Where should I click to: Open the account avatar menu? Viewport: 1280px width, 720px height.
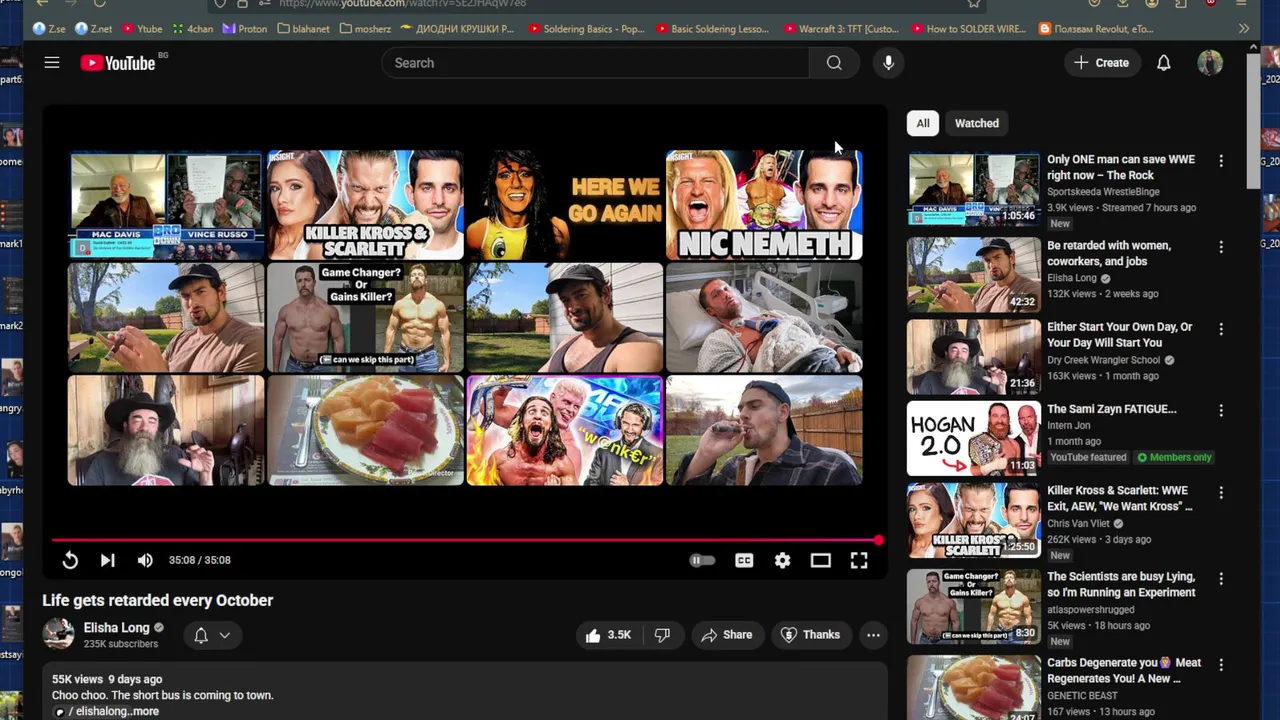point(1210,63)
